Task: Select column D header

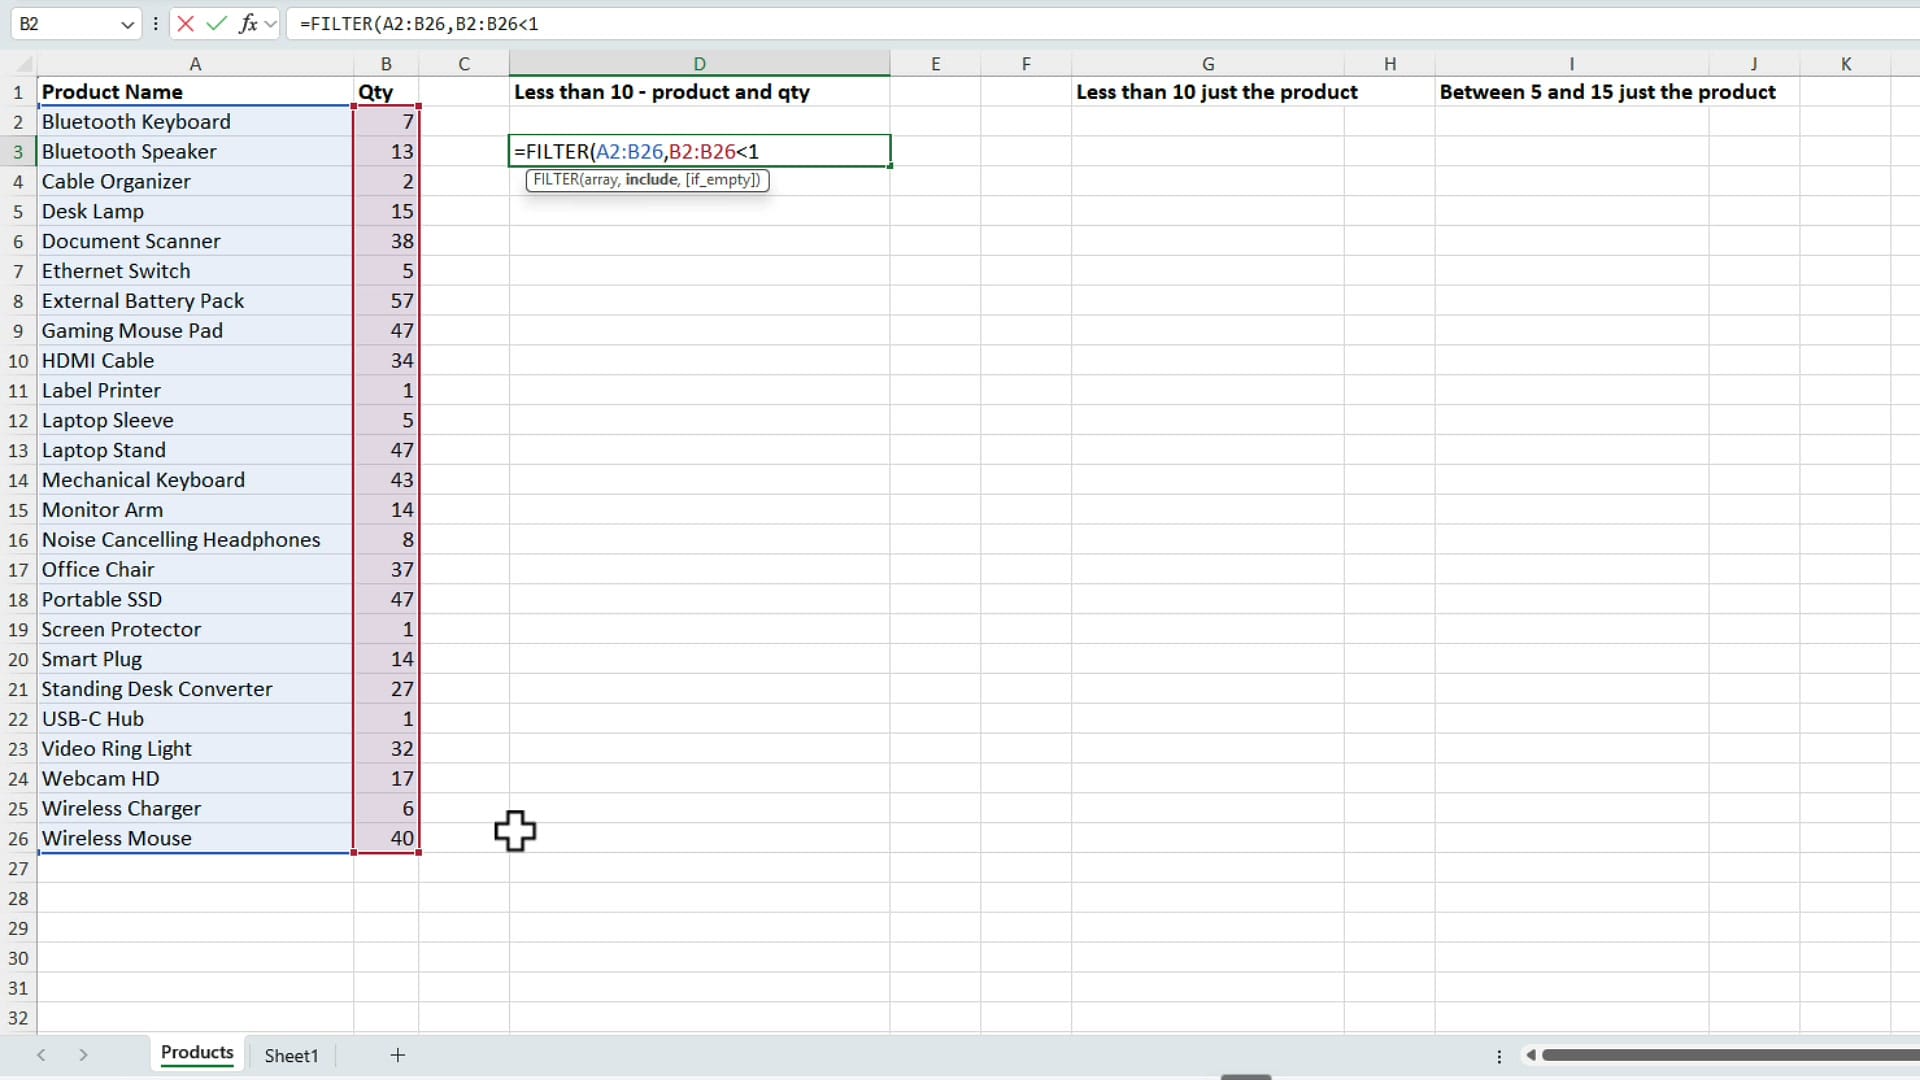Action: click(699, 64)
